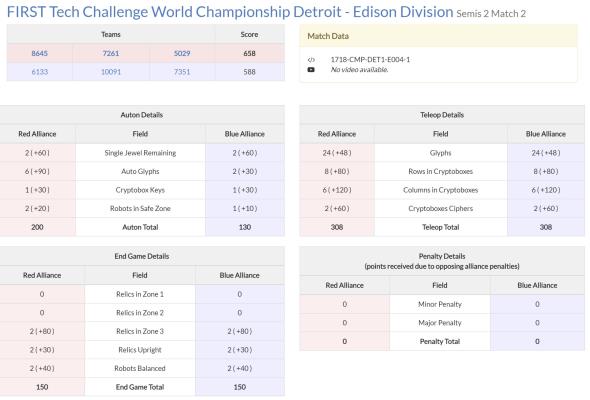This screenshot has width=590, height=400.
Task: Click the Auton Total row label
Action: [140, 227]
